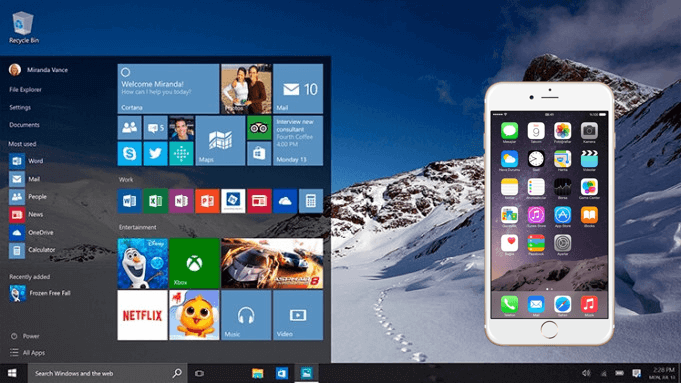Open the Store icon in taskbar
Viewport: 681px width, 383px height.
point(282,373)
